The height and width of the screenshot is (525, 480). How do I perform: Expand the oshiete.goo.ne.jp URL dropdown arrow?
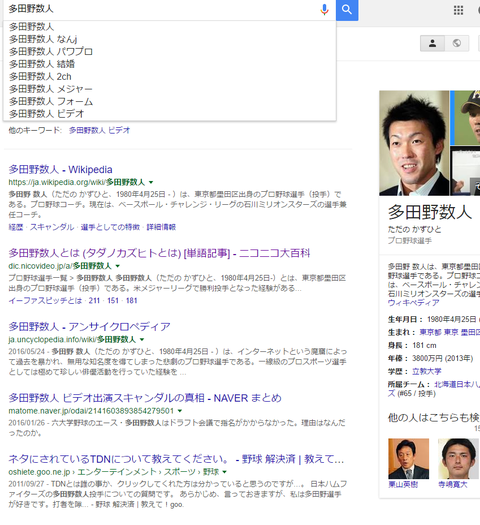click(x=225, y=472)
